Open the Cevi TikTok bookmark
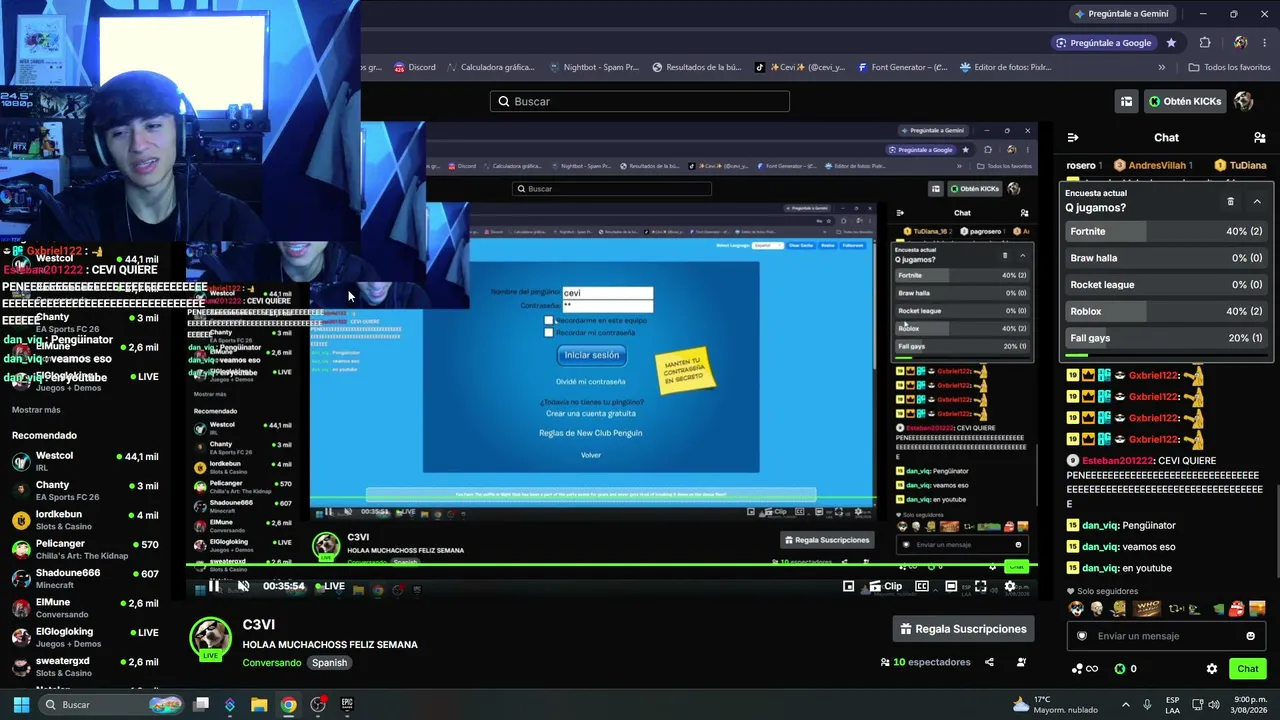Viewport: 1280px width, 720px height. coord(799,67)
